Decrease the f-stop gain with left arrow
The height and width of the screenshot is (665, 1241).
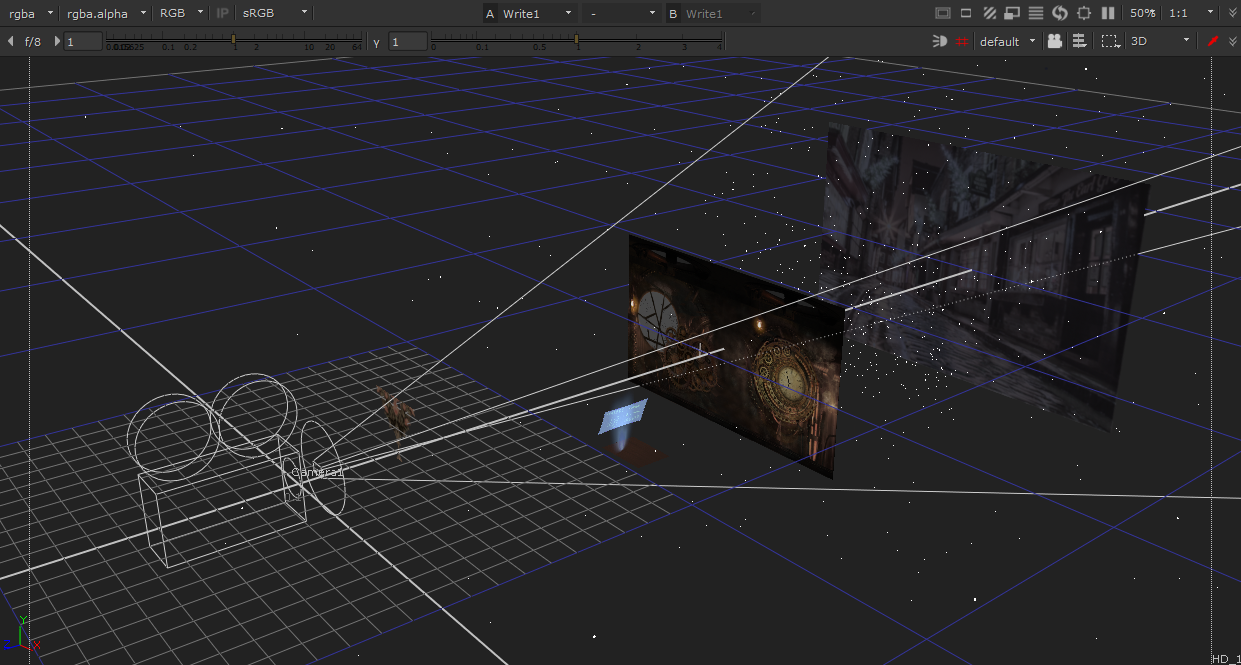click(x=10, y=42)
